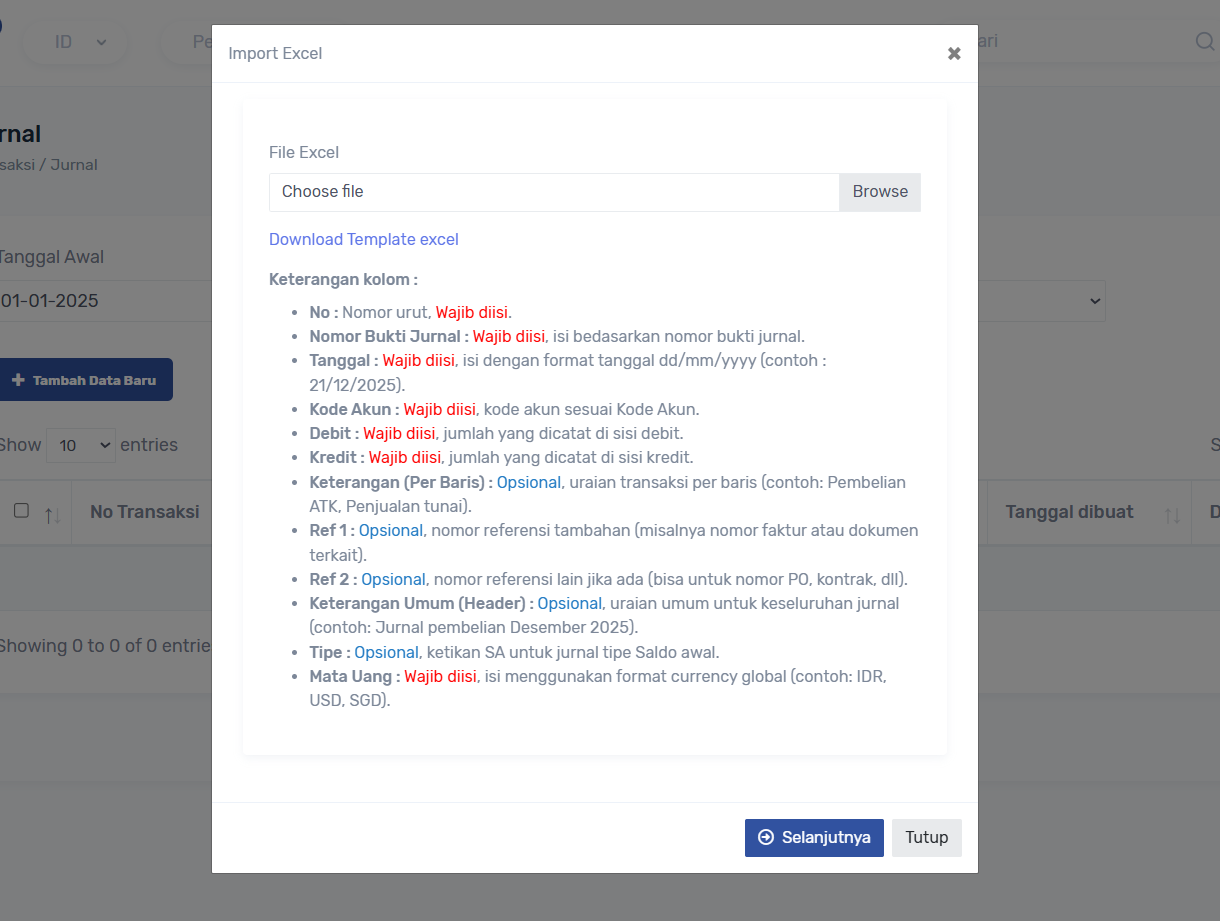Click the Browse button for the Excel file
The image size is (1220, 921).
point(880,192)
